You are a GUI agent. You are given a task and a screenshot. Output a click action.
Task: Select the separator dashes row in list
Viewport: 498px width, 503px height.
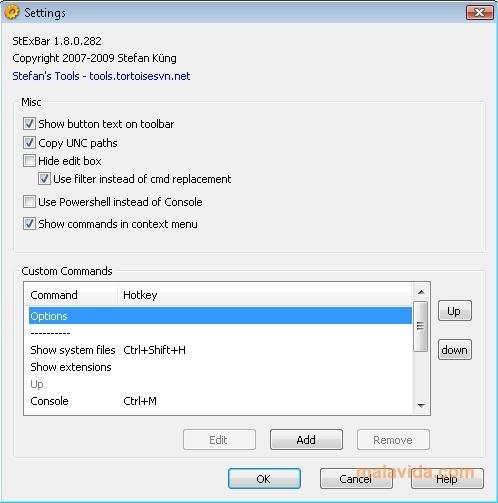coord(220,333)
